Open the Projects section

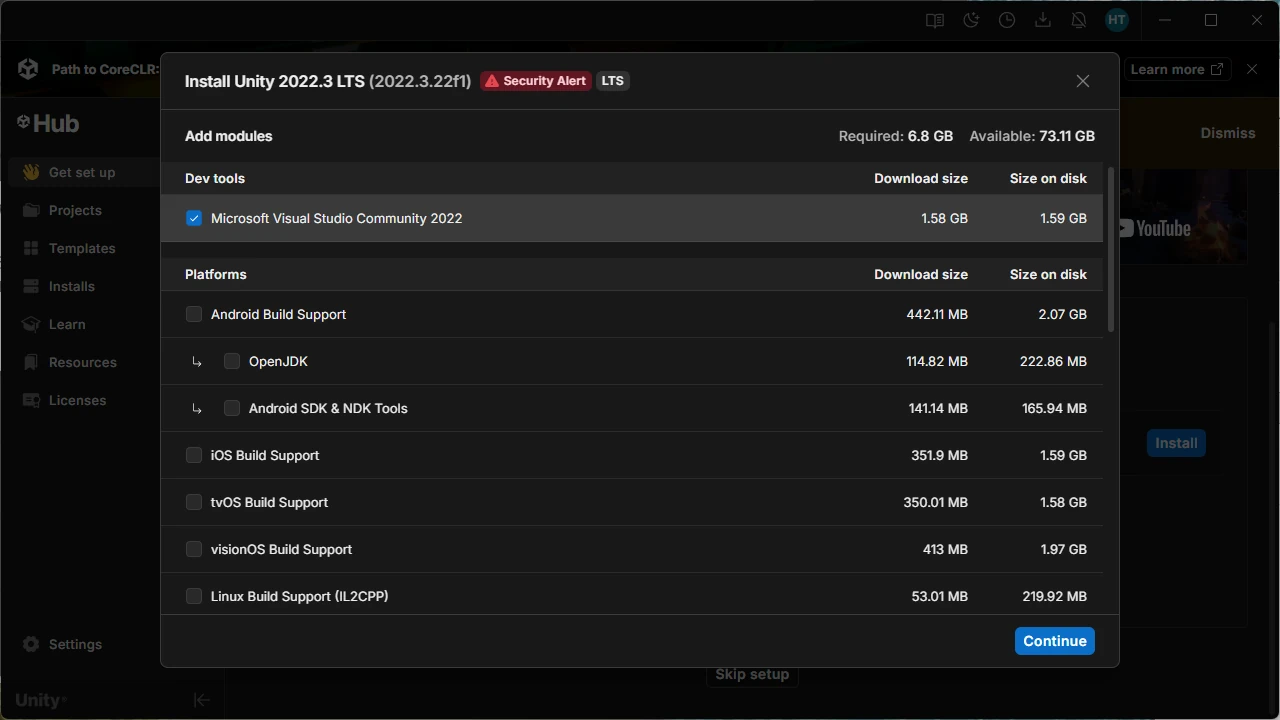(x=75, y=210)
